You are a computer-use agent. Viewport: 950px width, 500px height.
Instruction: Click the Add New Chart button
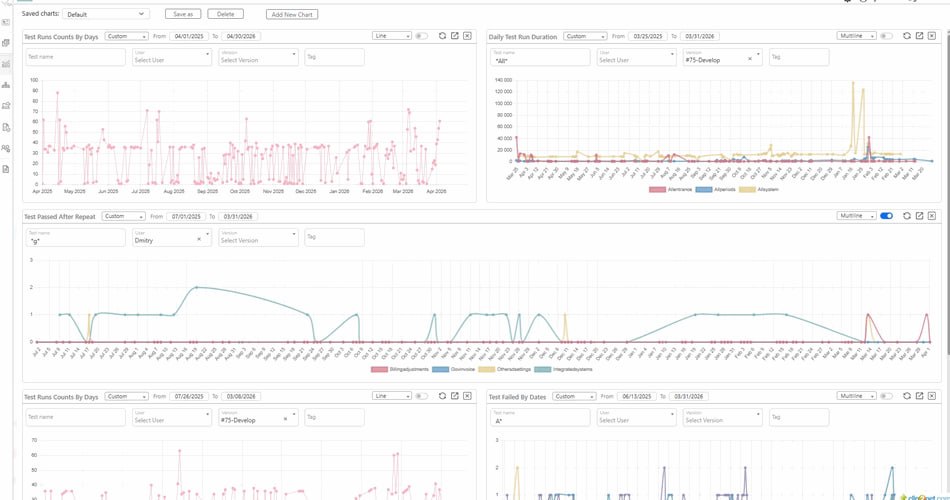(293, 14)
